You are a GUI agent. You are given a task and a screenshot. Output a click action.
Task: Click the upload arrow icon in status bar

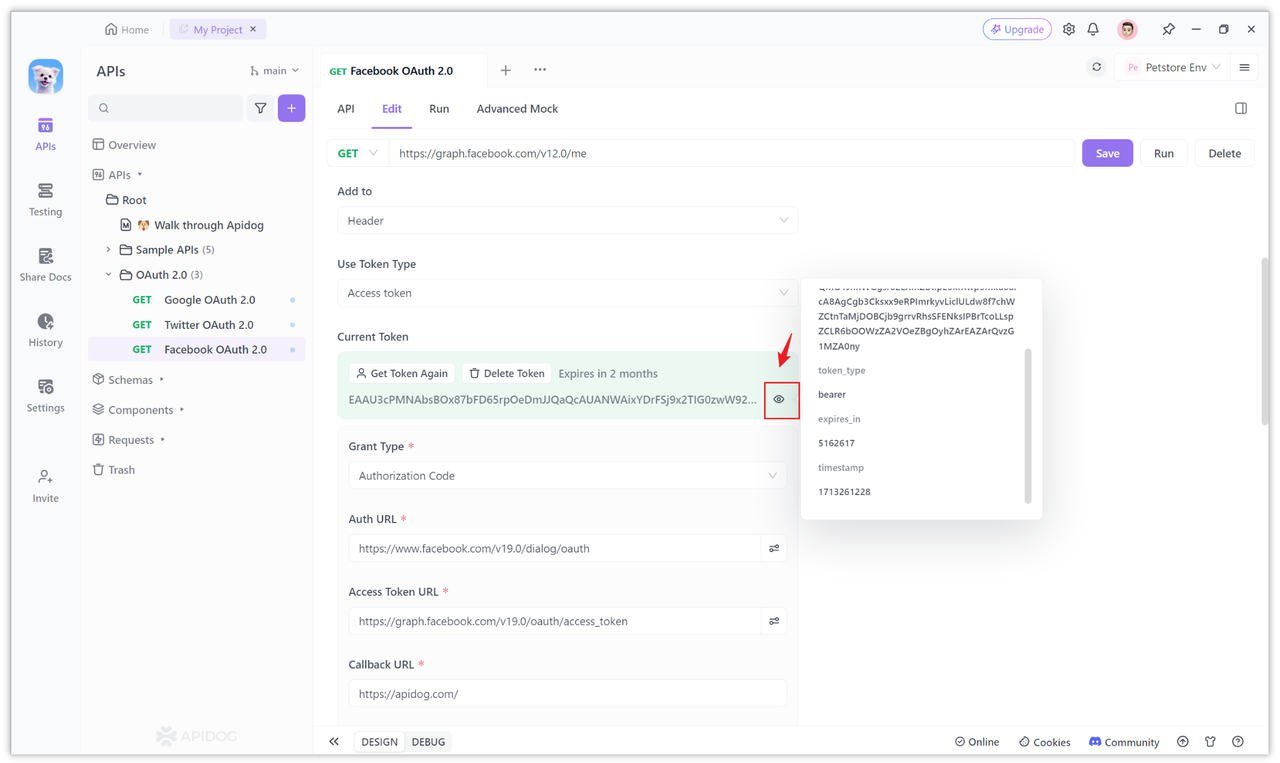pyautogui.click(x=1183, y=741)
